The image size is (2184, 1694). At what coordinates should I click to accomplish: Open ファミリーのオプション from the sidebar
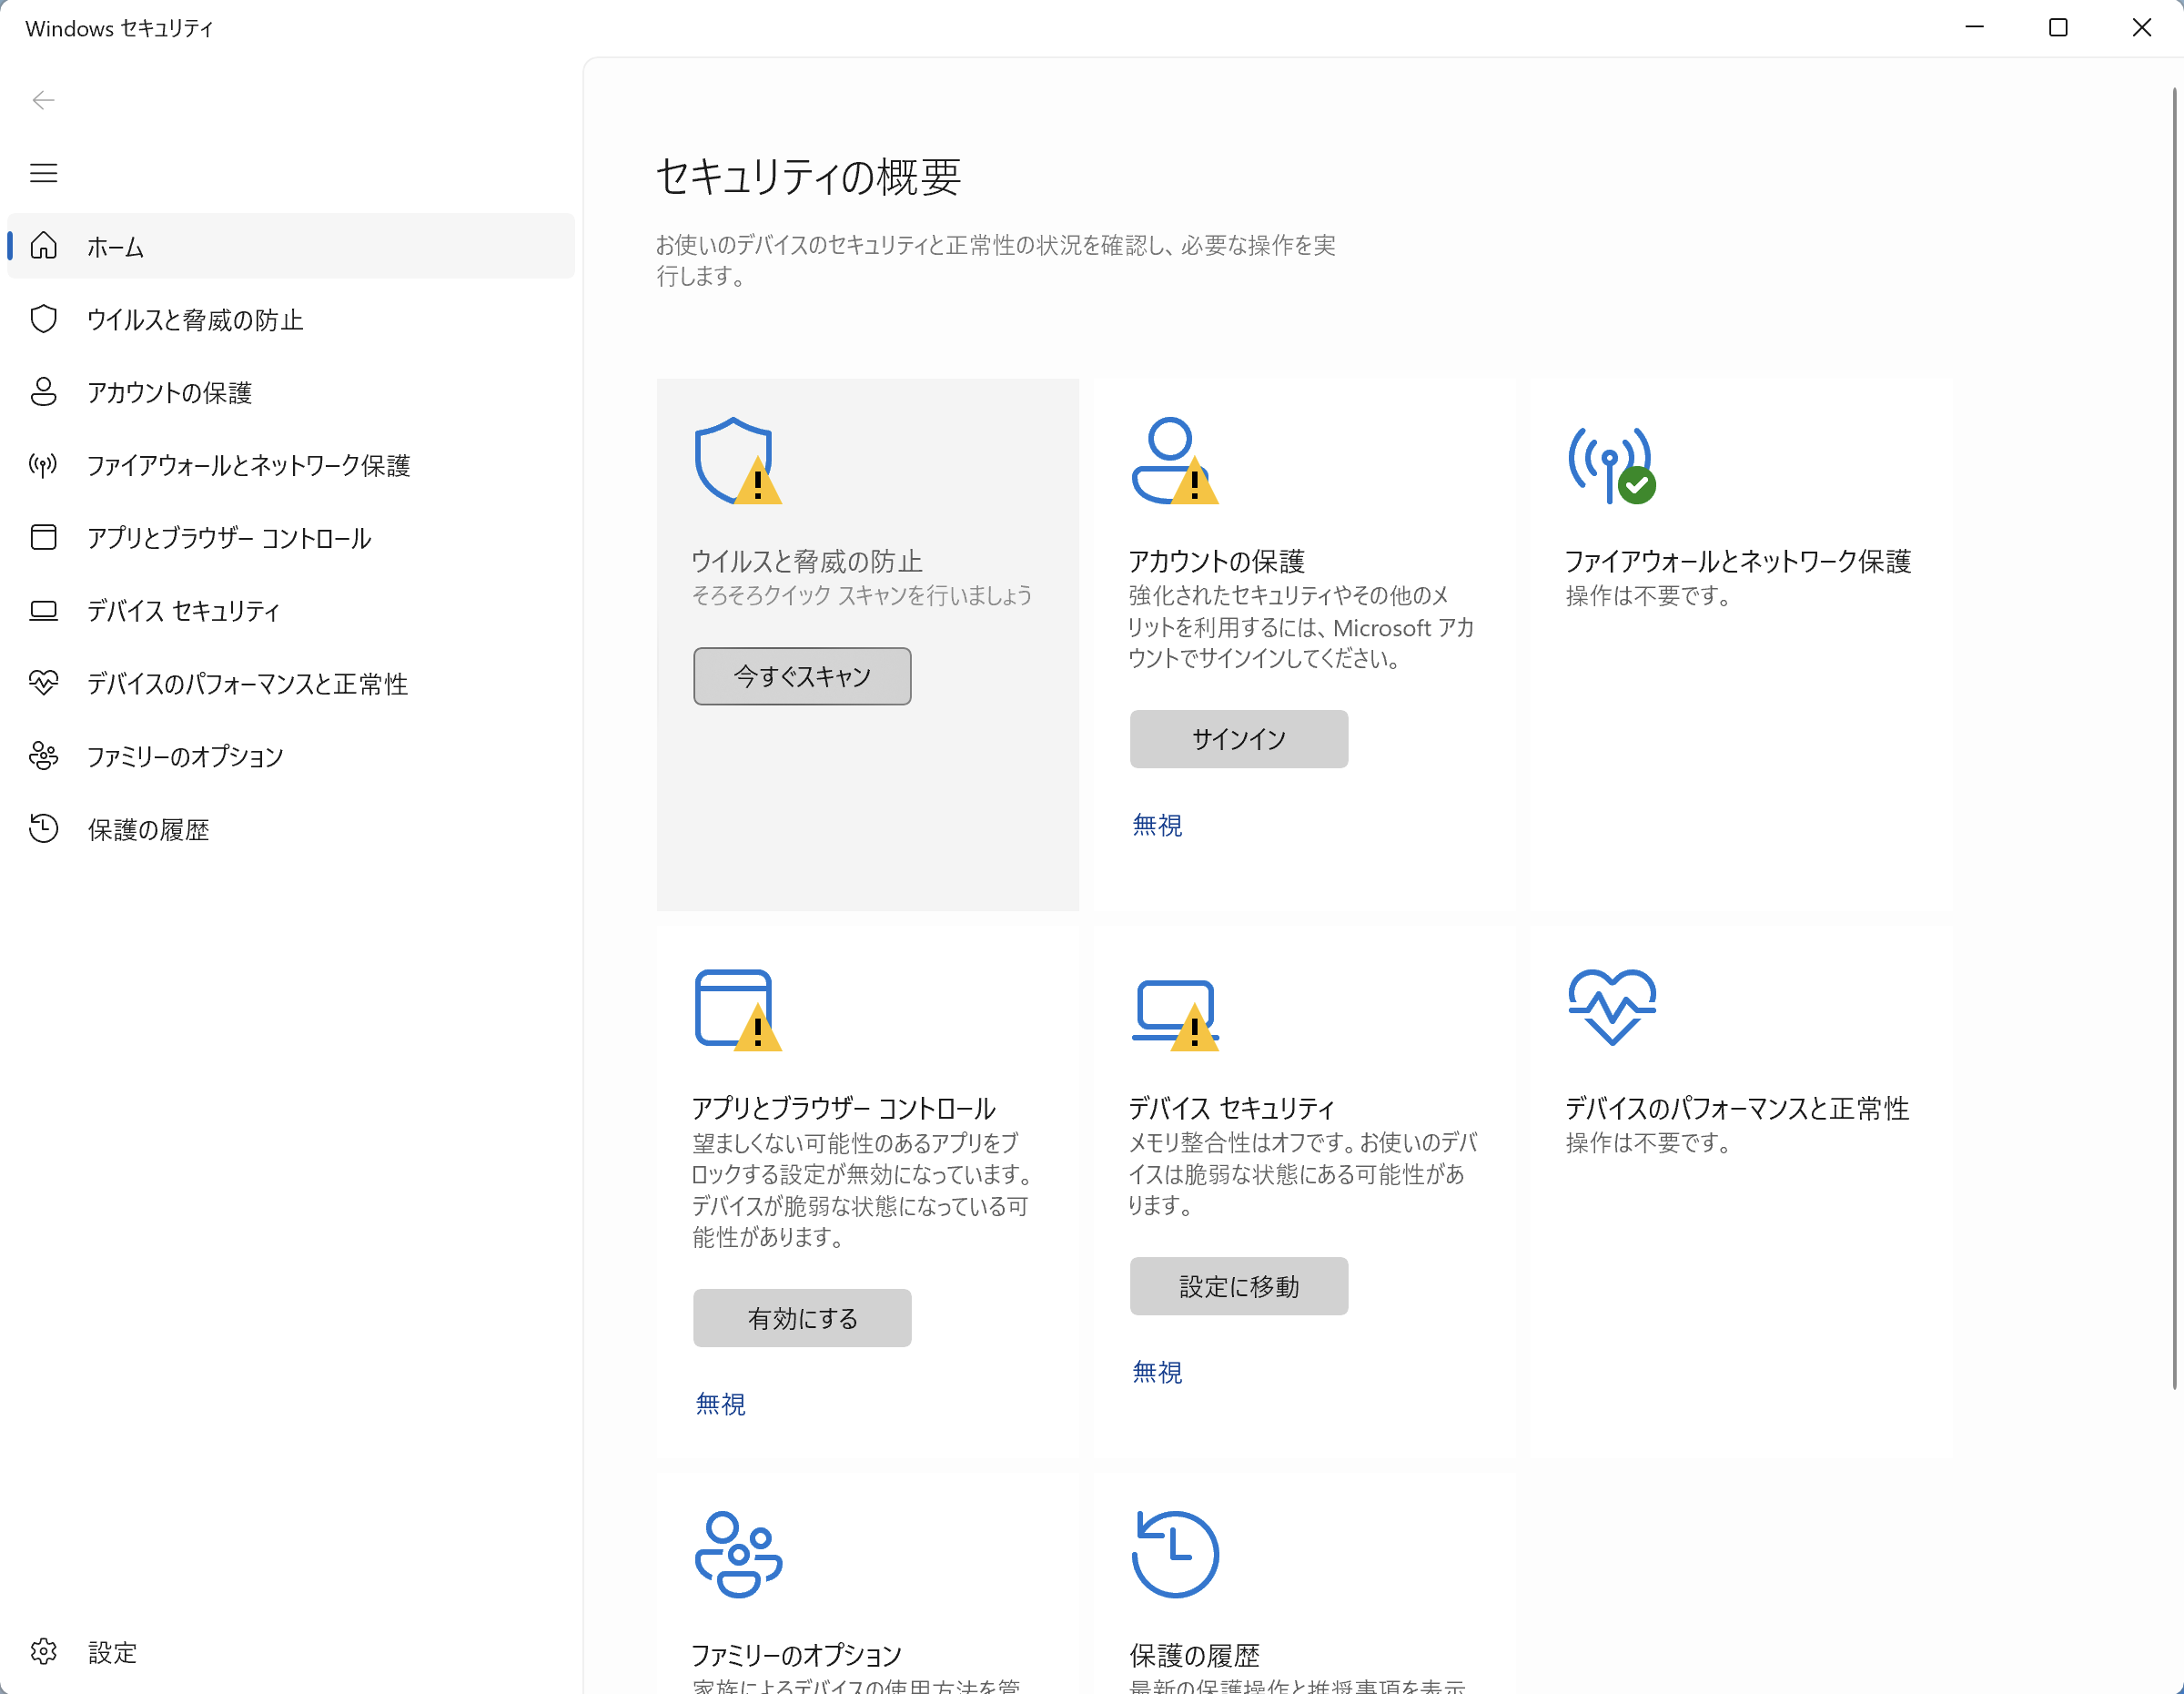click(184, 757)
